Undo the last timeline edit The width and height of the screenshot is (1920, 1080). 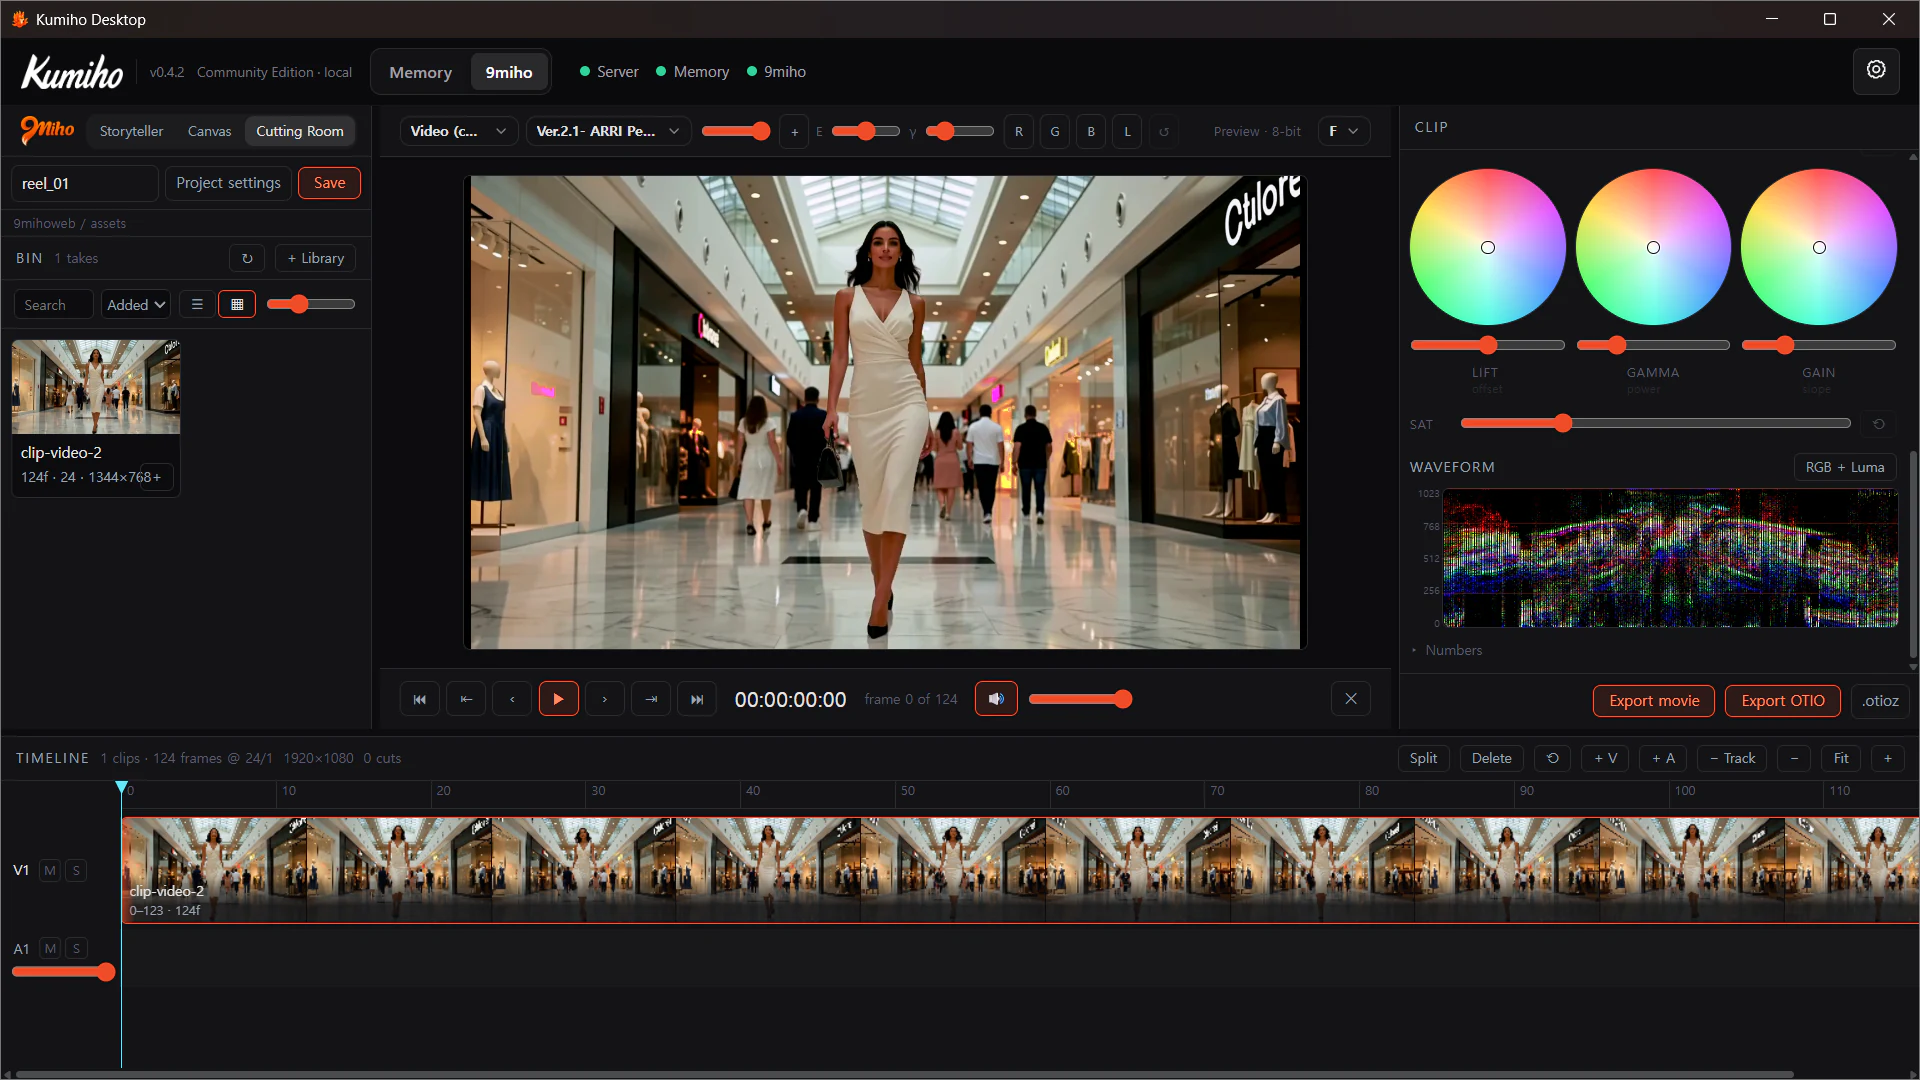coord(1553,758)
